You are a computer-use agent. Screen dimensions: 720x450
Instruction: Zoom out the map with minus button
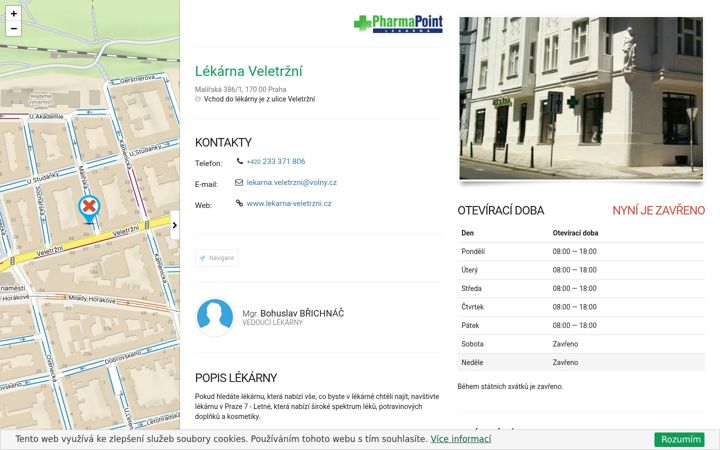pyautogui.click(x=14, y=28)
